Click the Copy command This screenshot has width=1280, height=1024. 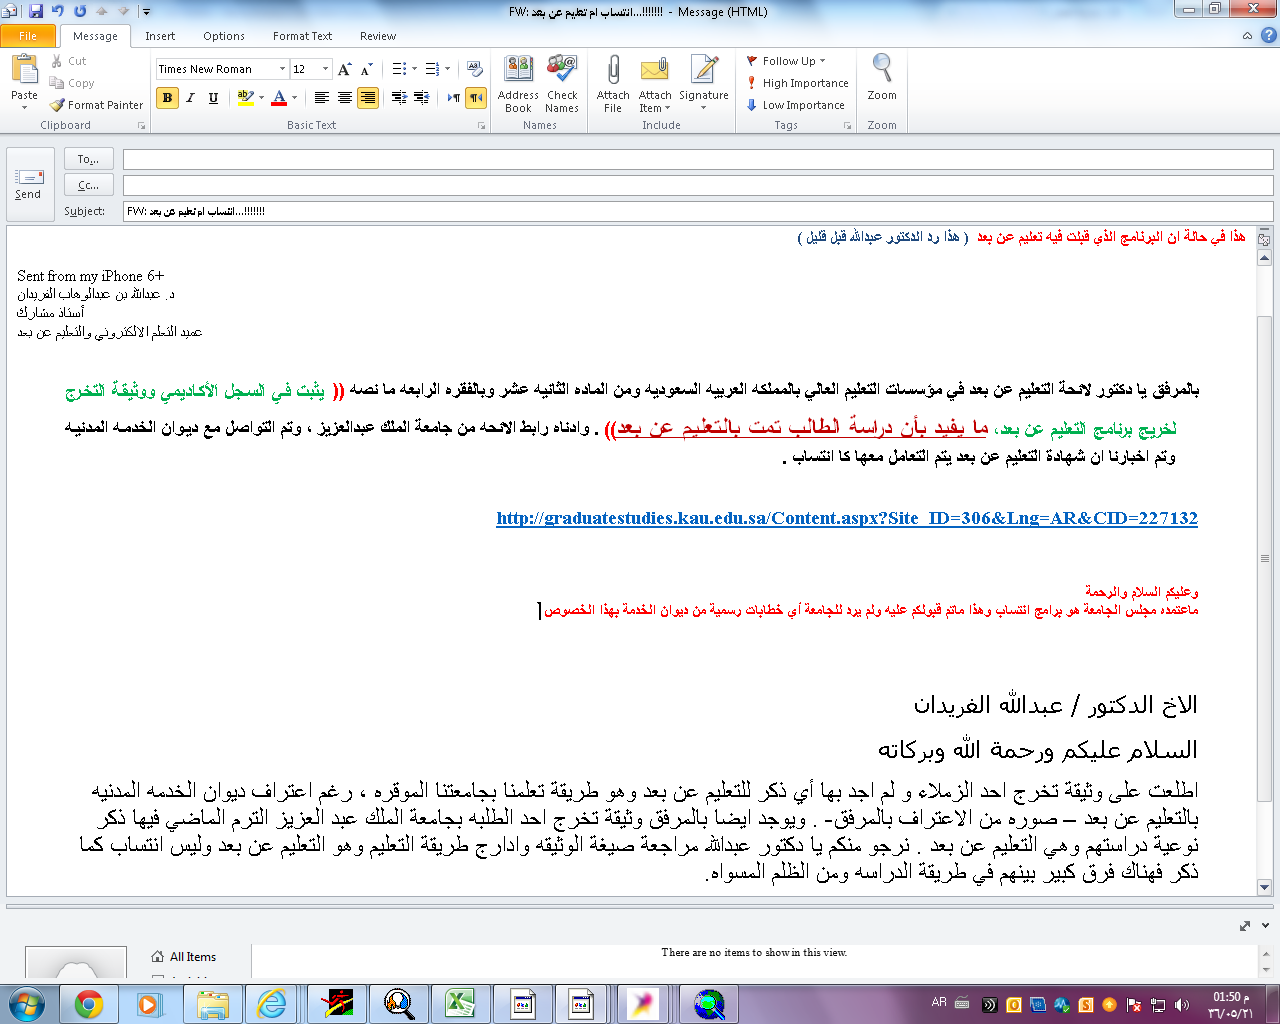click(72, 83)
